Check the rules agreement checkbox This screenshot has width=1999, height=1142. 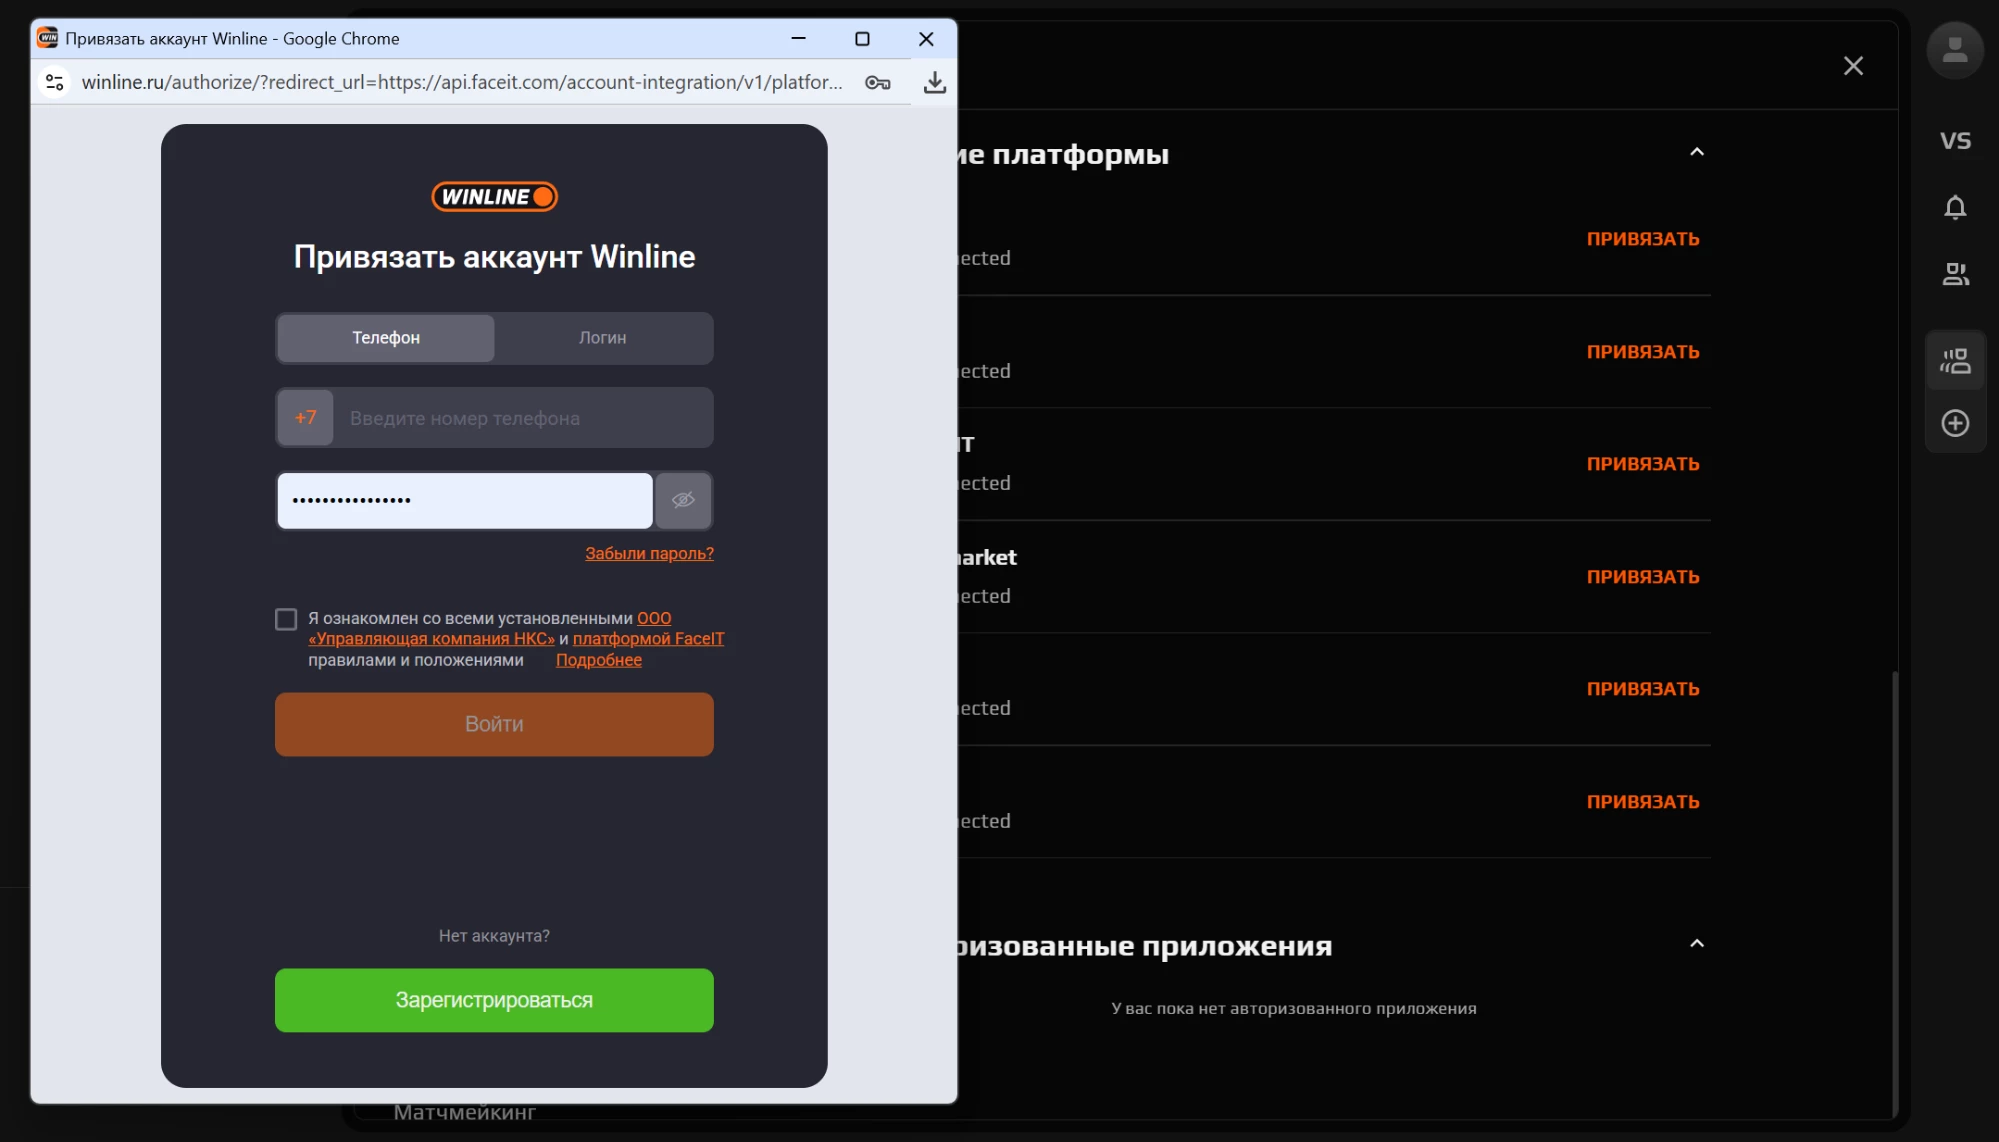(x=286, y=620)
